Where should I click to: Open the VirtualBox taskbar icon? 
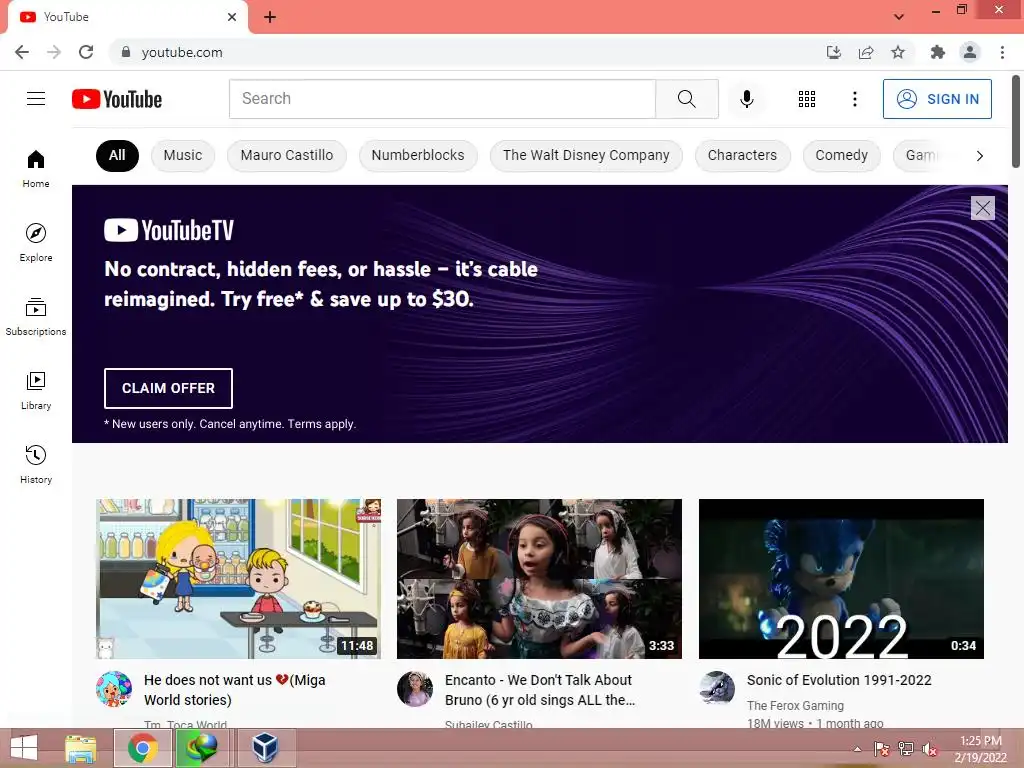265,748
